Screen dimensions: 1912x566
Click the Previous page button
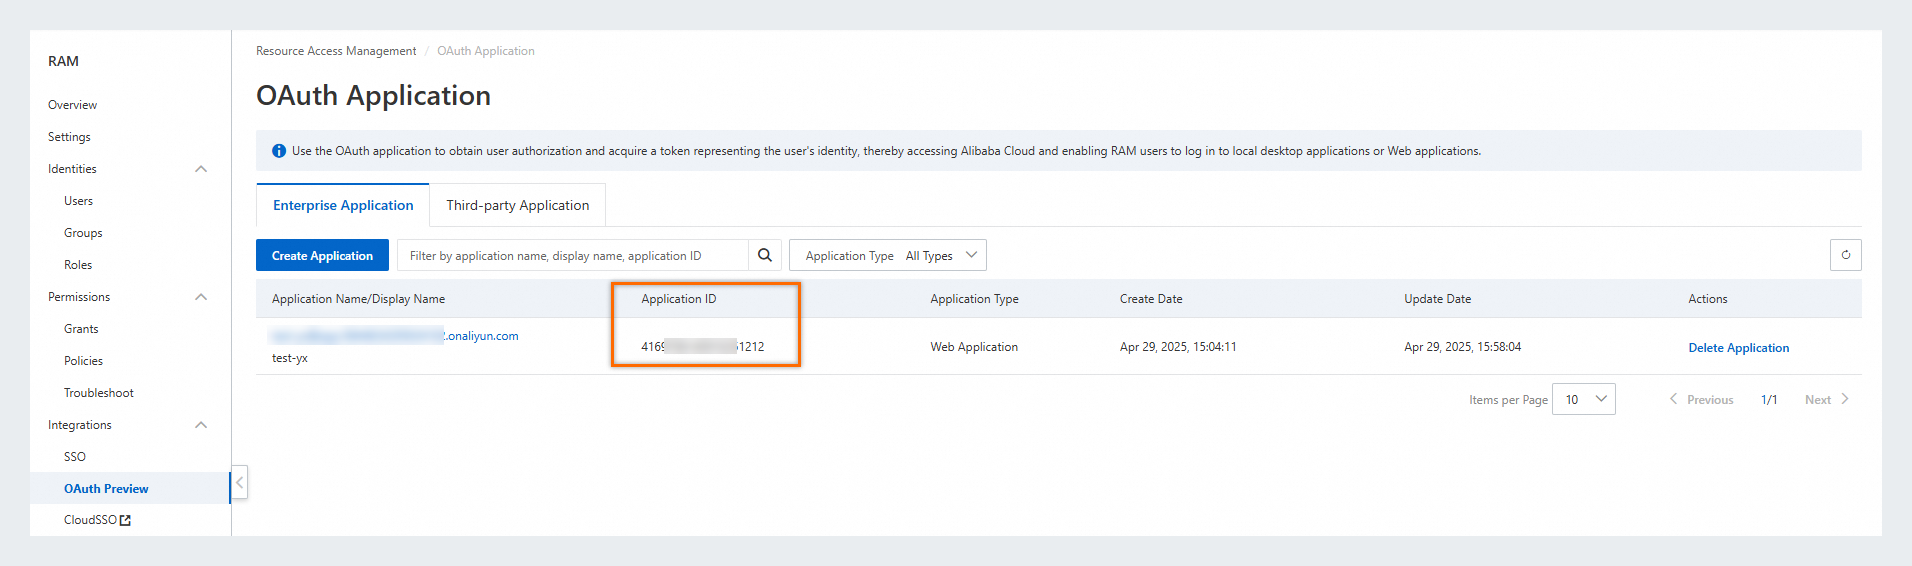coord(1701,399)
